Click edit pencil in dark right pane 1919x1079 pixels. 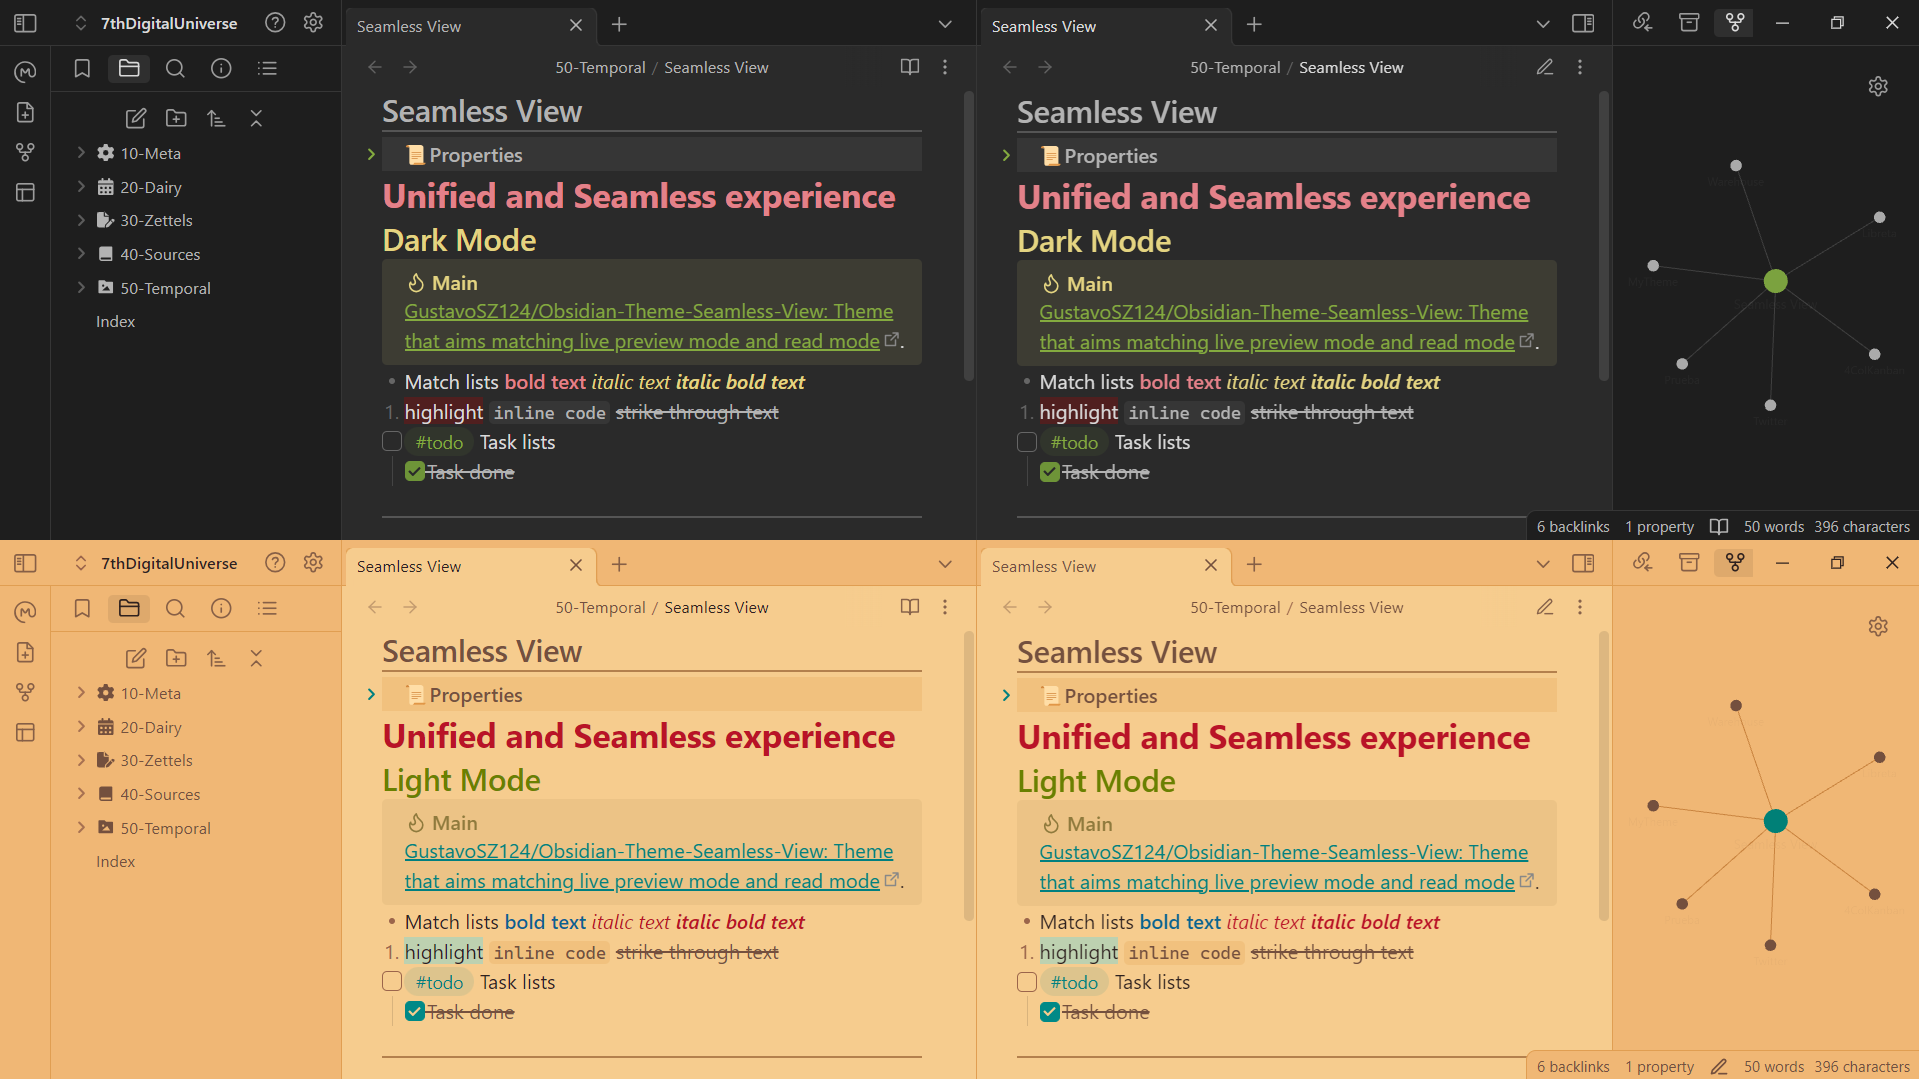pyautogui.click(x=1545, y=67)
